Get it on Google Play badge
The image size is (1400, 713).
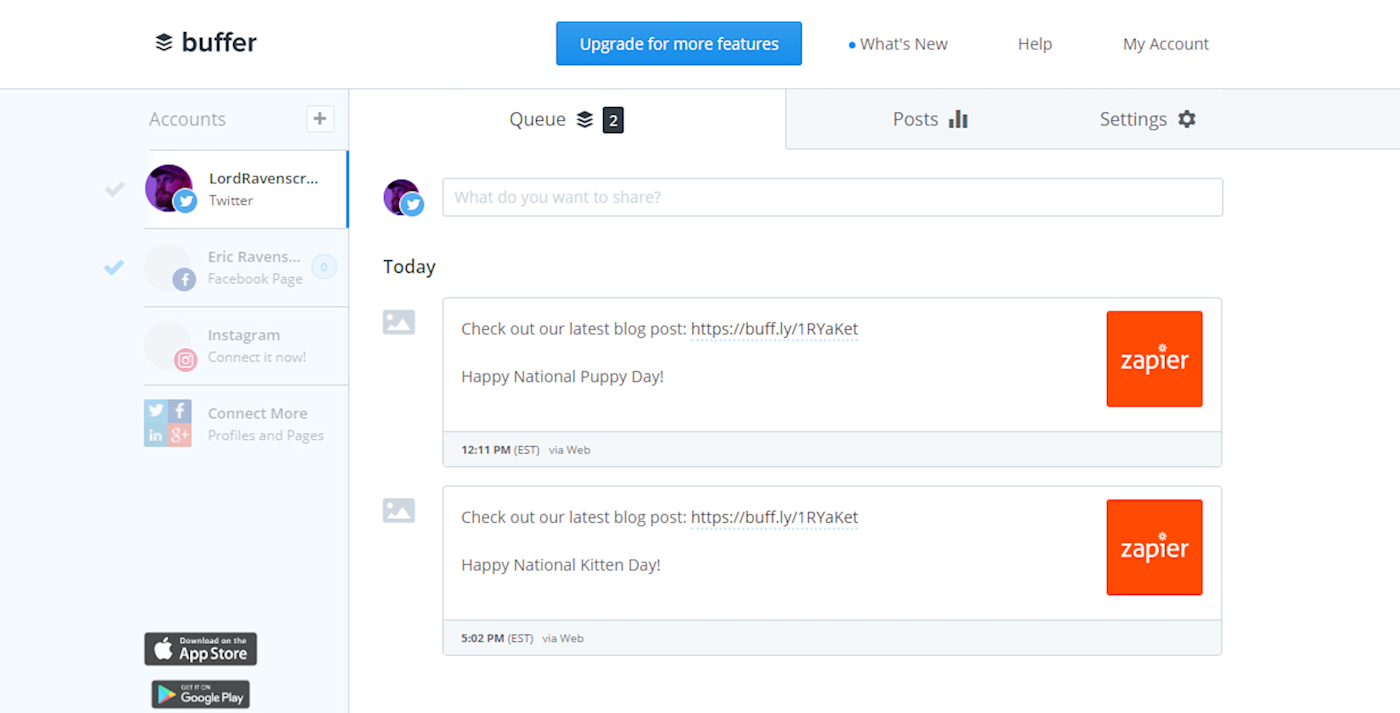tap(201, 694)
